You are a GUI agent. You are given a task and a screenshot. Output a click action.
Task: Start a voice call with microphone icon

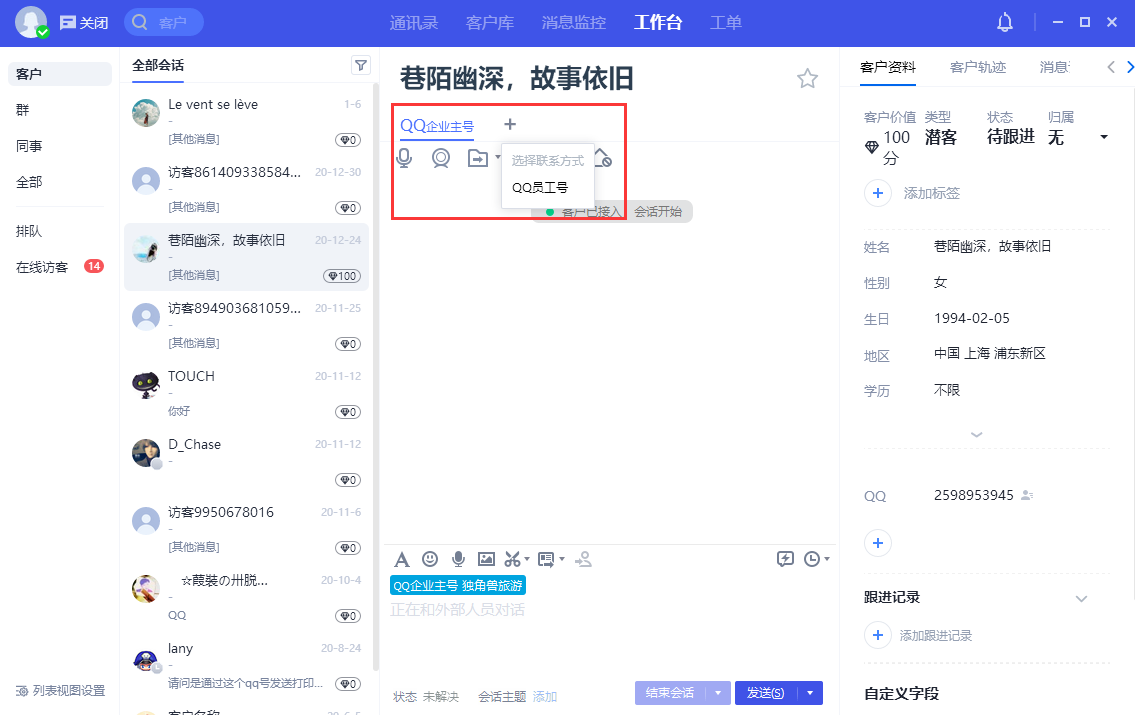point(405,158)
